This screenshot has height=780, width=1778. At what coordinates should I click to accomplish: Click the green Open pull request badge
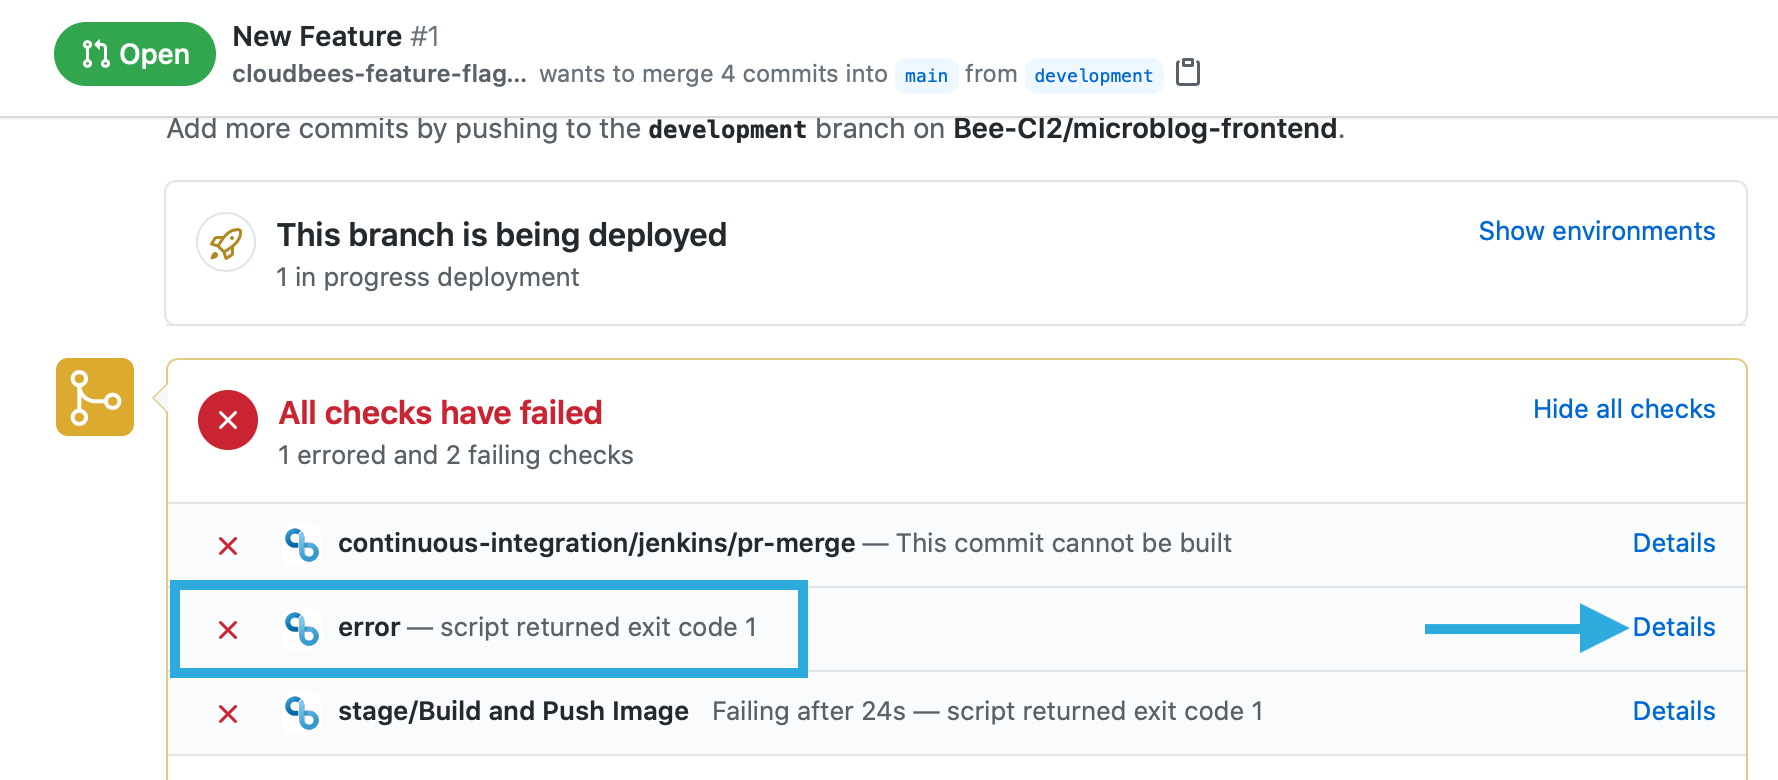pos(135,53)
